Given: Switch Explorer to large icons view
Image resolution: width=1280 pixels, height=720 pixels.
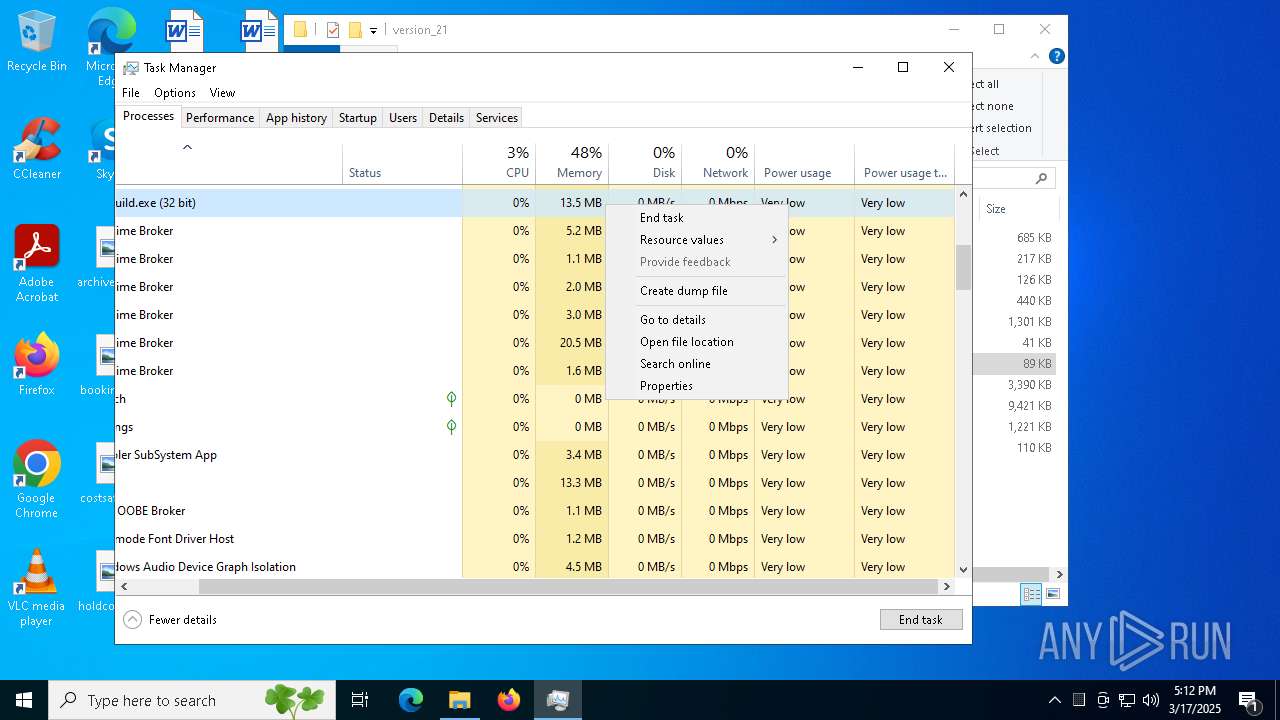Looking at the screenshot, I should pos(1052,594).
